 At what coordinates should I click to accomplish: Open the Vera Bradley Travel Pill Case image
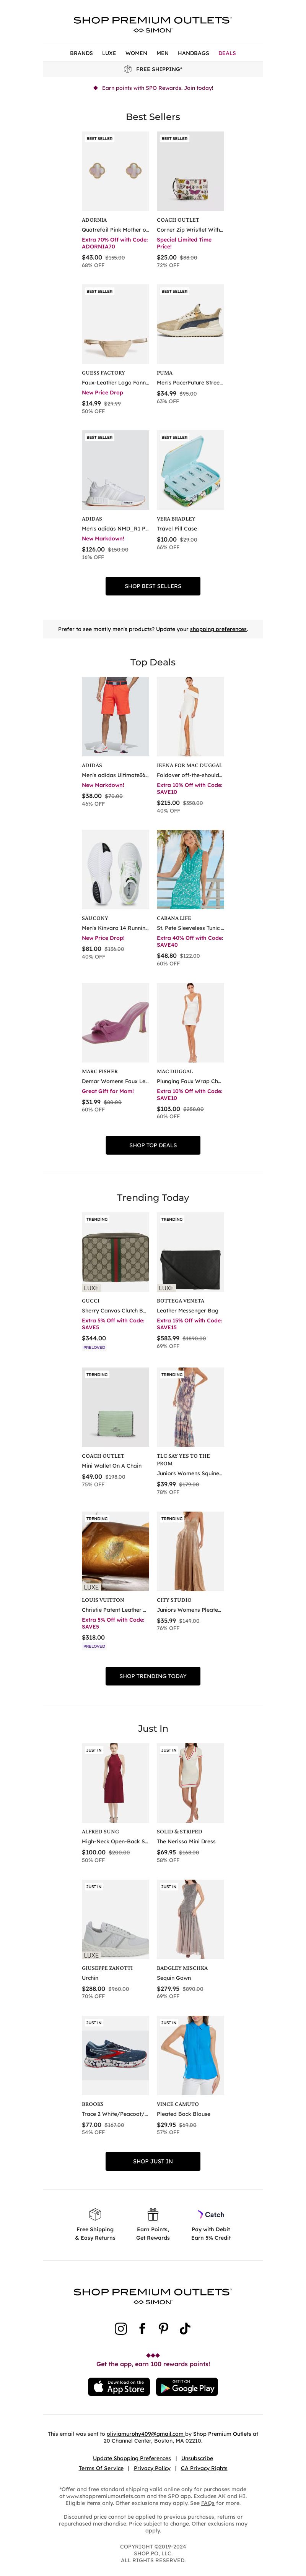[x=190, y=471]
